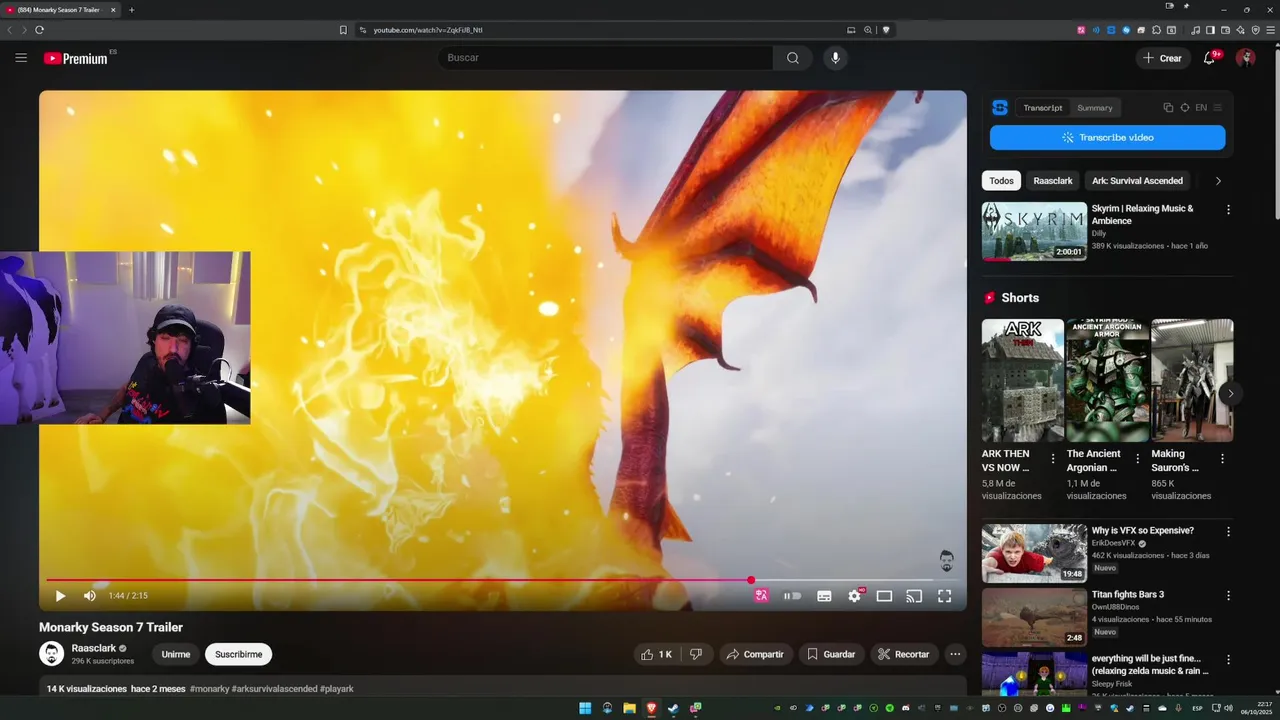This screenshot has width=1280, height=720.
Task: Open options for Titan fights Bars 3
Action: click(1228, 596)
